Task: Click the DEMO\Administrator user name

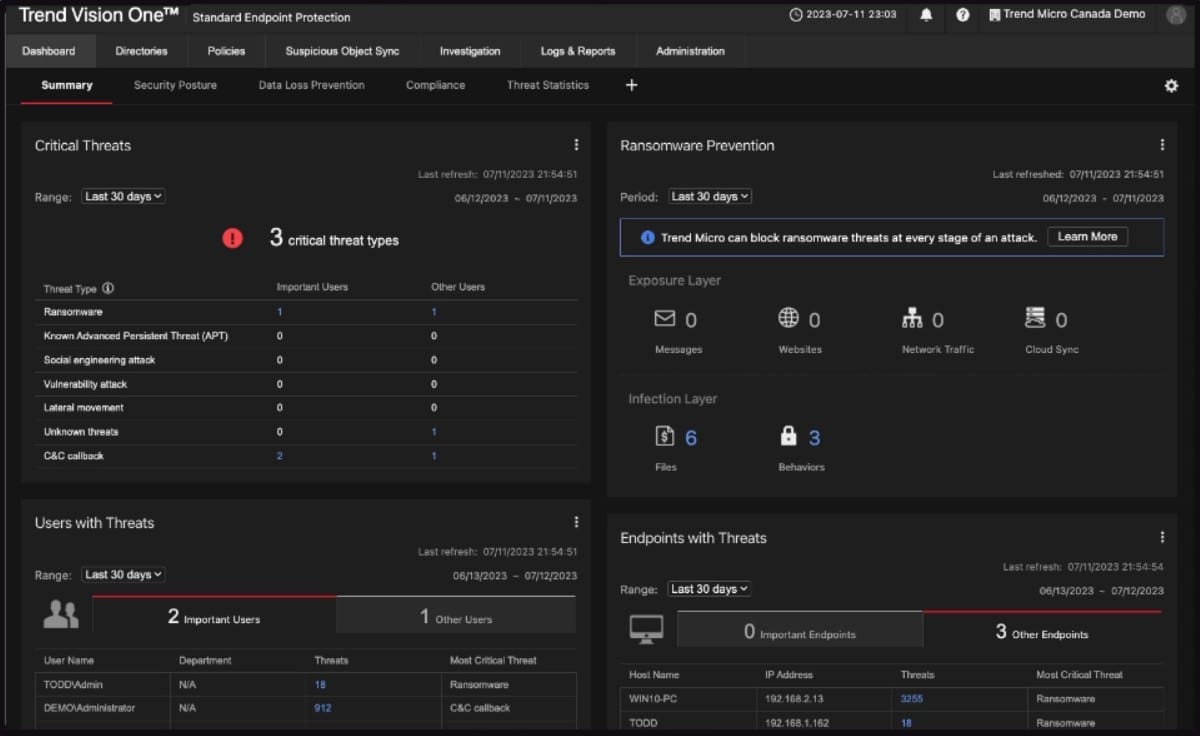Action: tap(89, 708)
